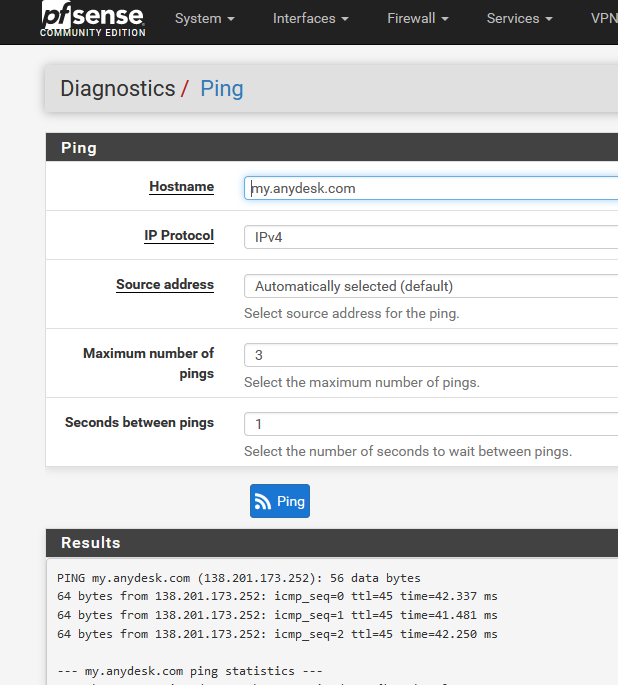Click the pfSense Community Edition logo
The height and width of the screenshot is (685, 618).
coord(93,19)
